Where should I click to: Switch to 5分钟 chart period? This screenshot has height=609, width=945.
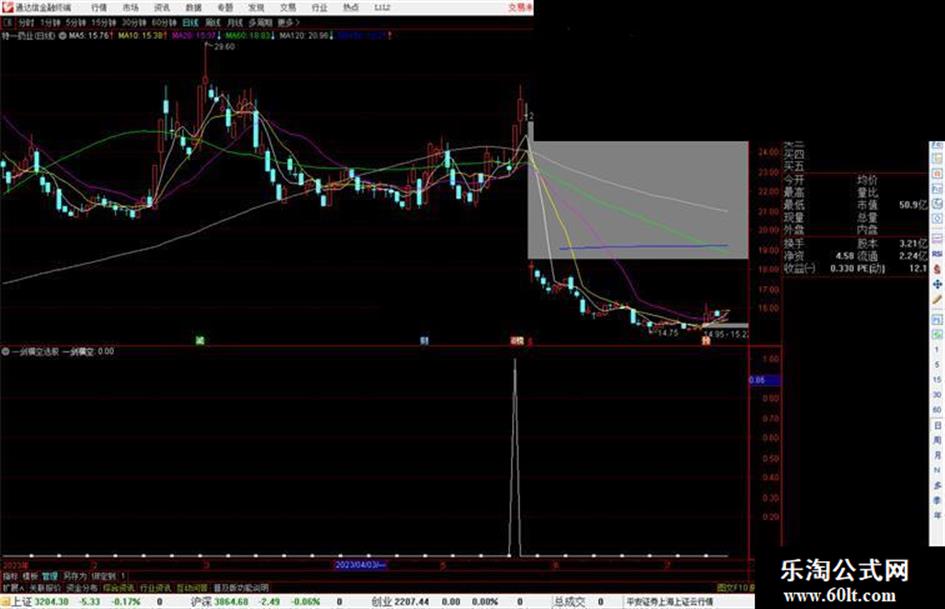click(76, 22)
